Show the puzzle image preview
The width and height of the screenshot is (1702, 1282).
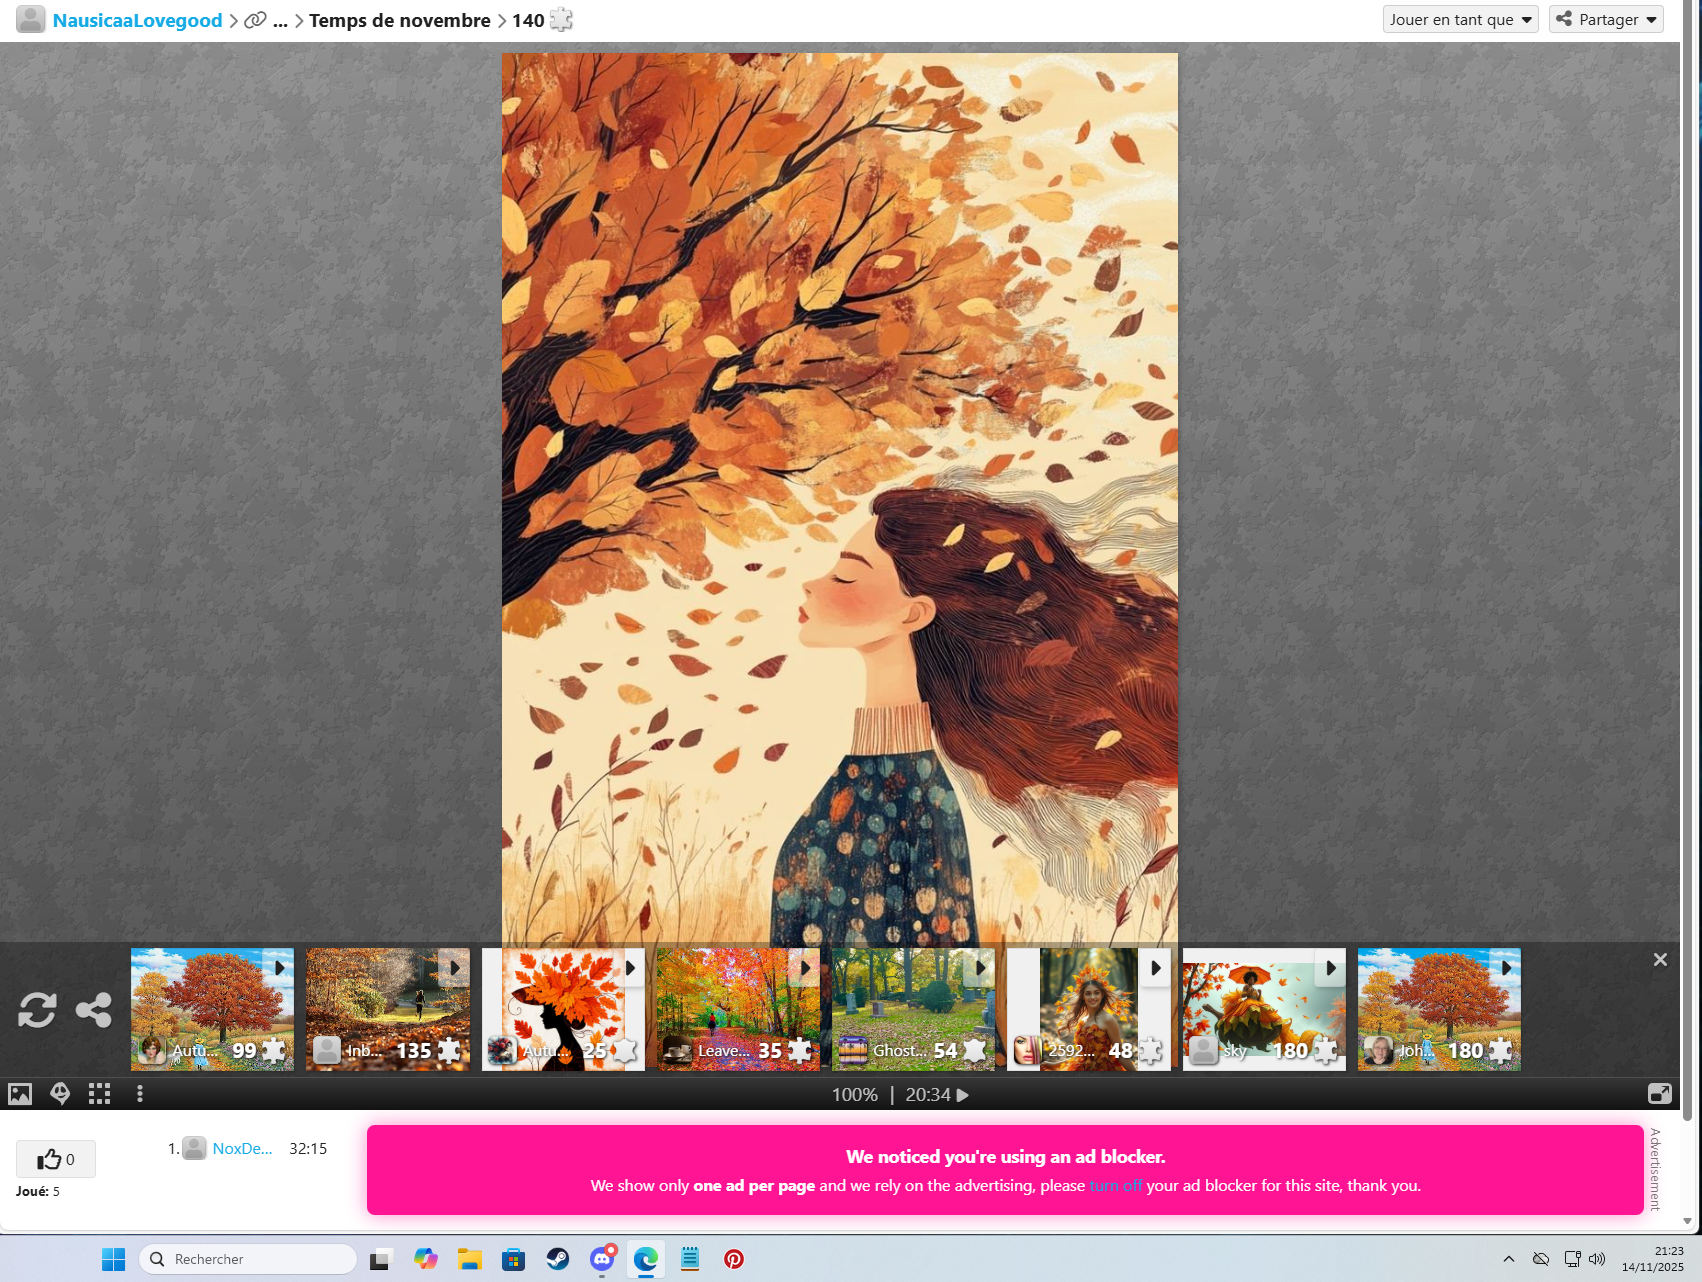pyautogui.click(x=20, y=1094)
